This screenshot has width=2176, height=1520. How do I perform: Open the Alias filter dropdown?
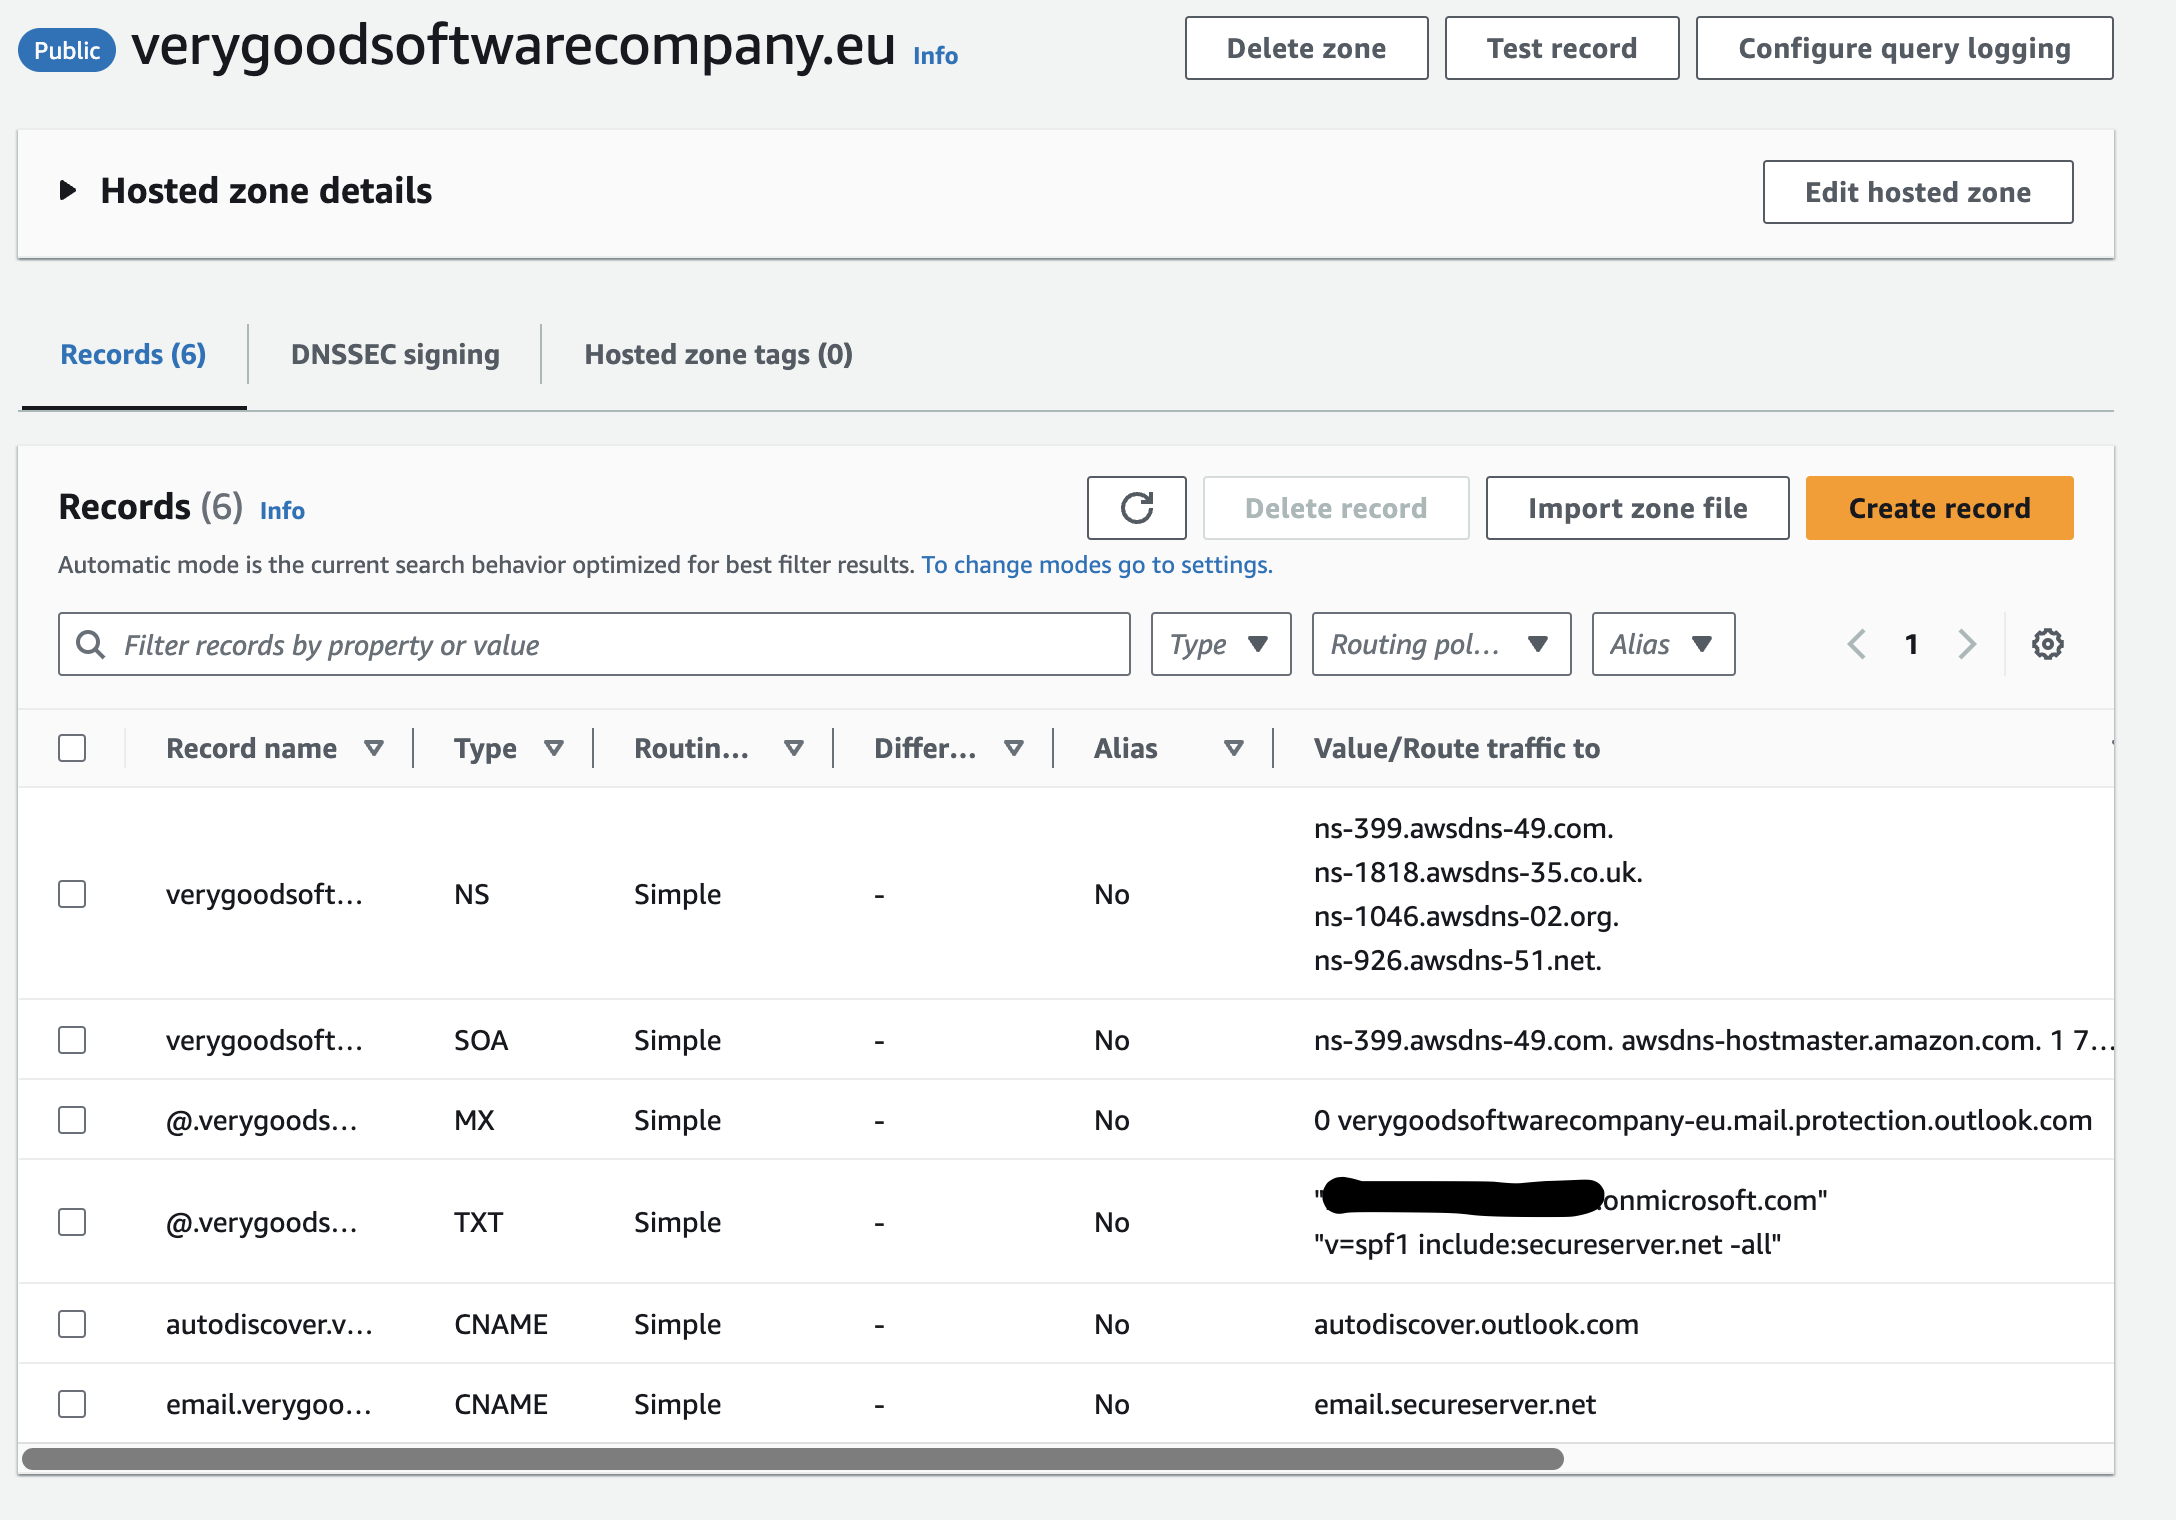click(x=1663, y=644)
